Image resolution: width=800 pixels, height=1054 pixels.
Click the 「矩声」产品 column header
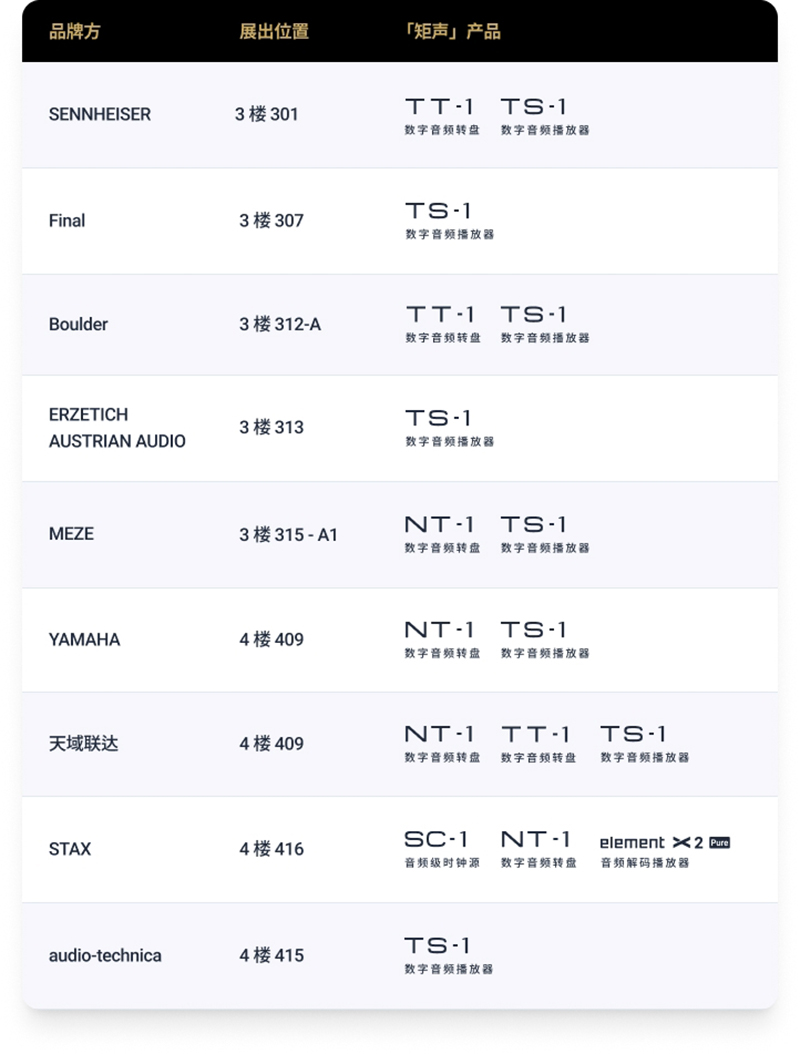451,31
